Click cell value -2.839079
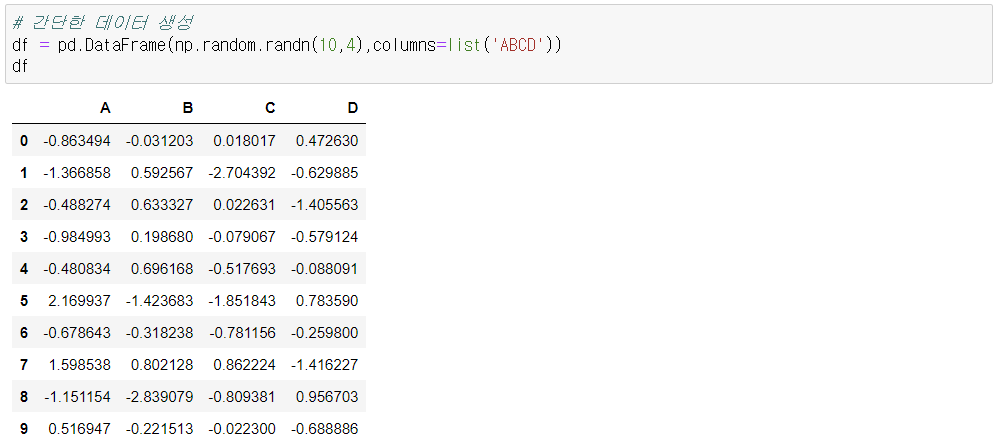995x437 pixels. coord(159,397)
